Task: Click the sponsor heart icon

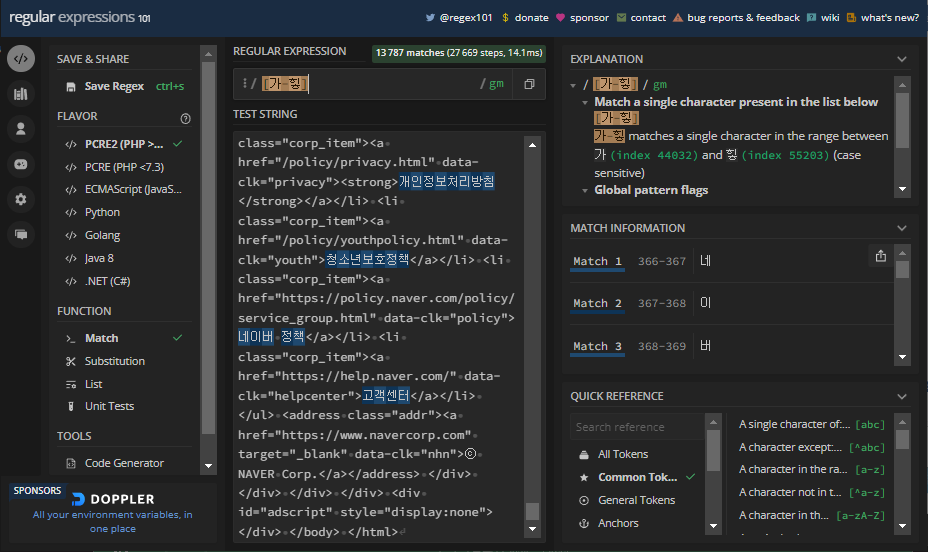Action: coord(560,18)
